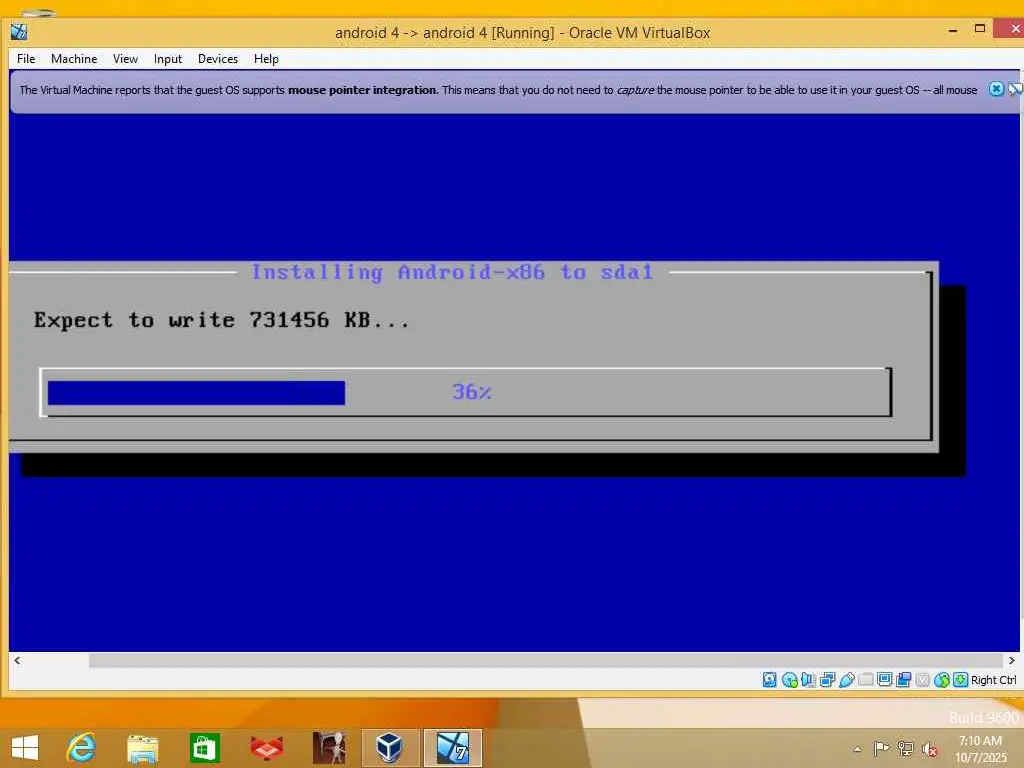Click the recording indicator icon
The image size is (1024, 768).
904,680
